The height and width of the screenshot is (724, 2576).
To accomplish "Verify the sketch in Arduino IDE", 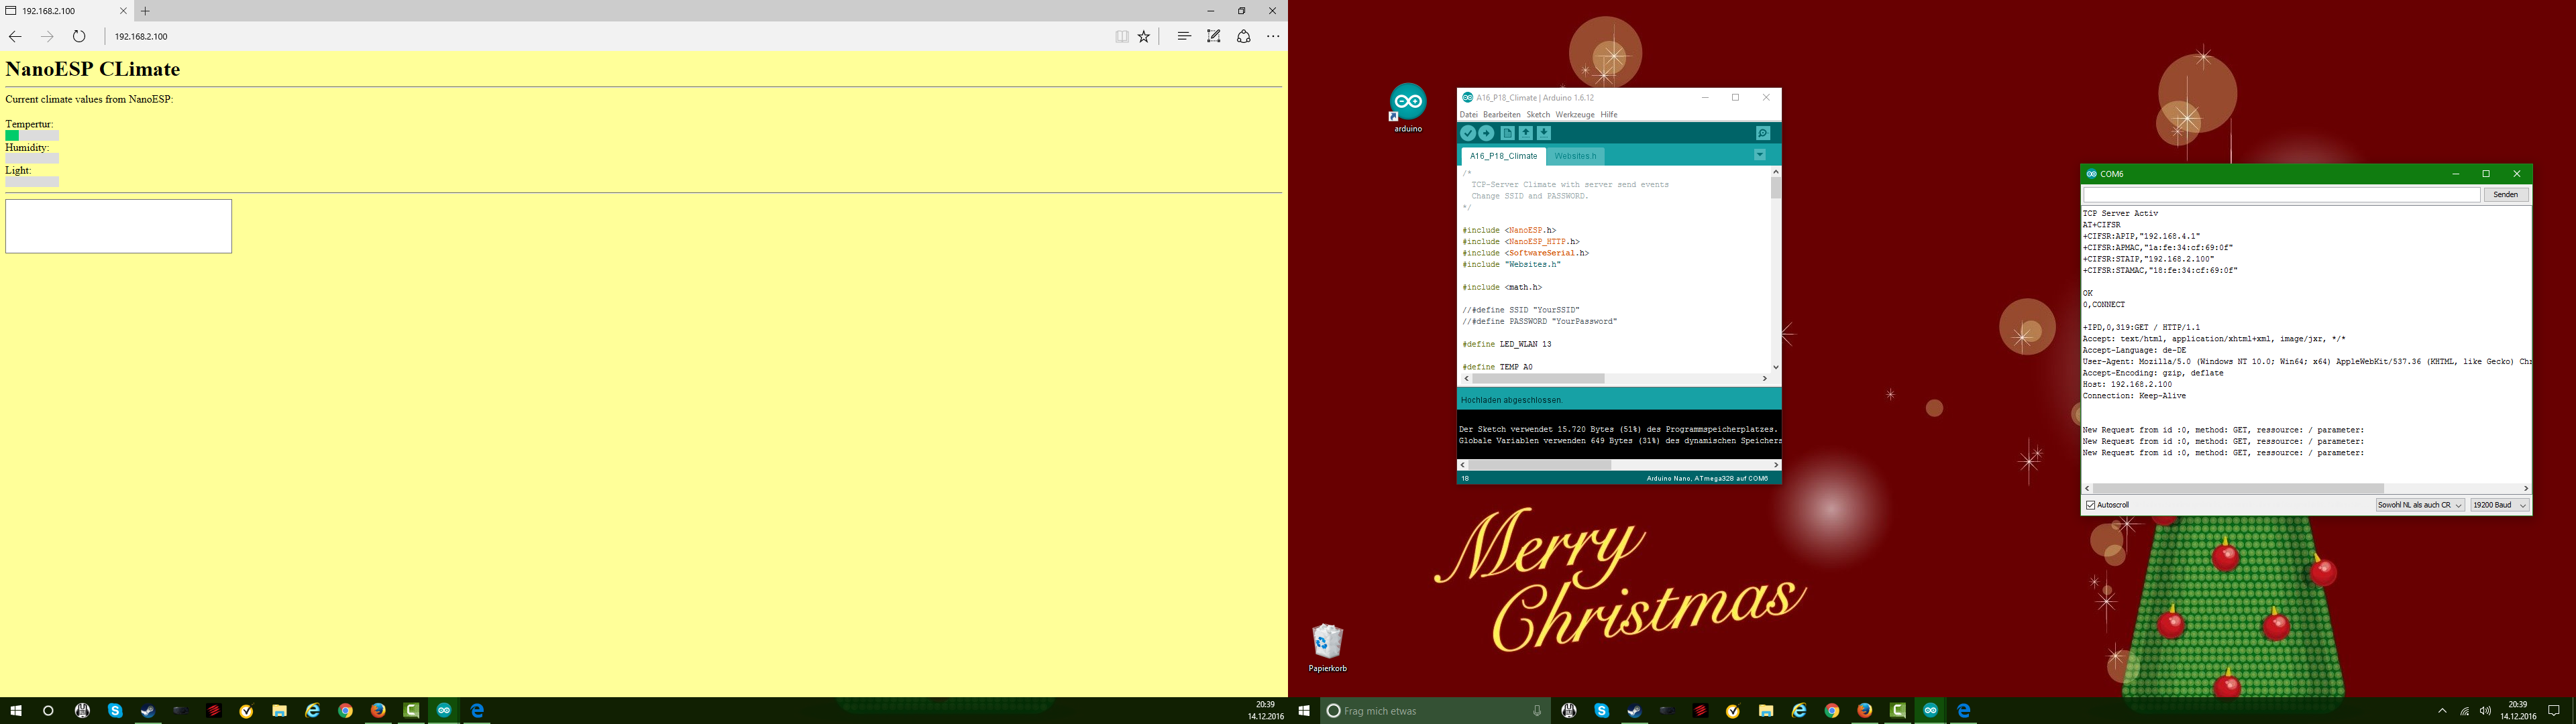I will (1468, 133).
